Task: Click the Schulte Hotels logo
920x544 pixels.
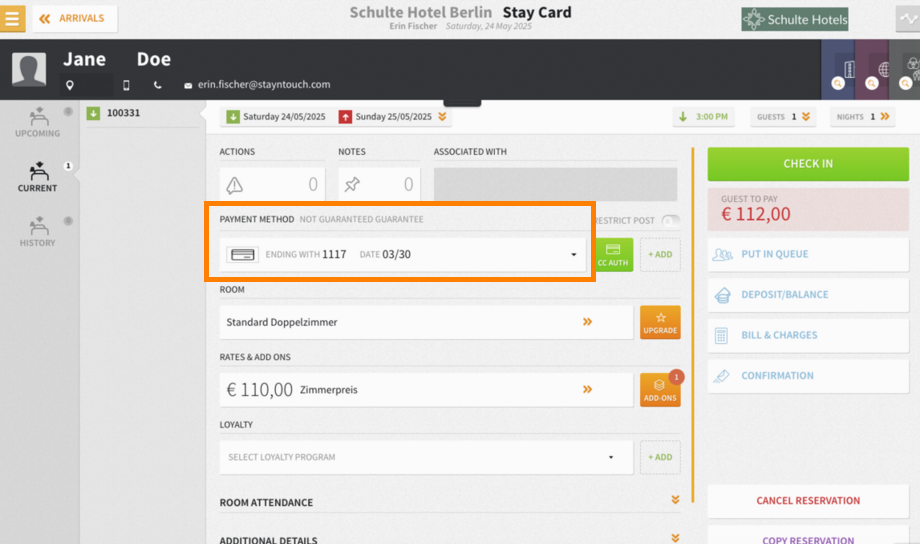Action: pos(794,19)
